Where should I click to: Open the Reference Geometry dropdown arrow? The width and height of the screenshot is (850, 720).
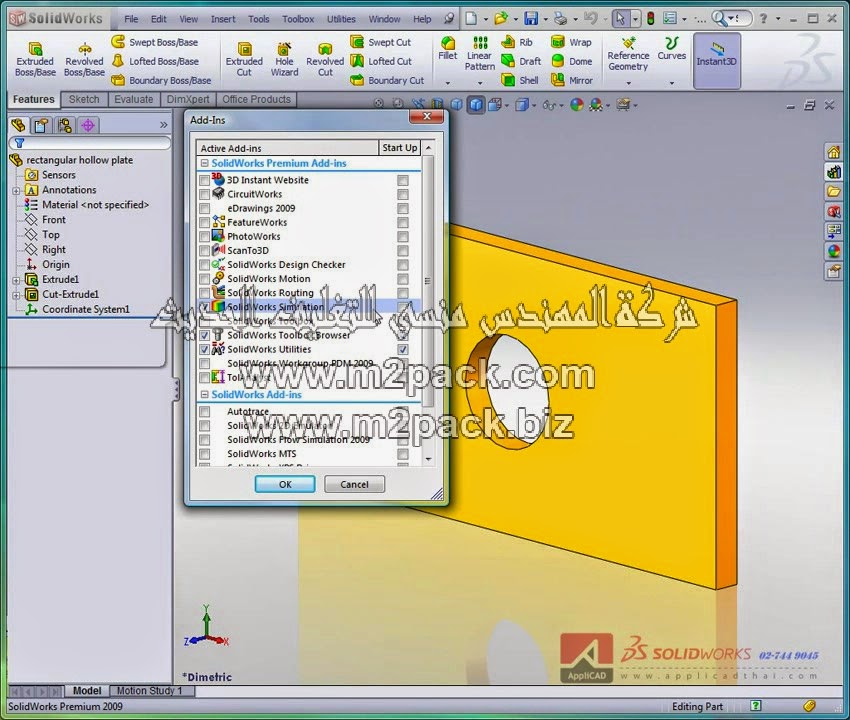click(628, 83)
